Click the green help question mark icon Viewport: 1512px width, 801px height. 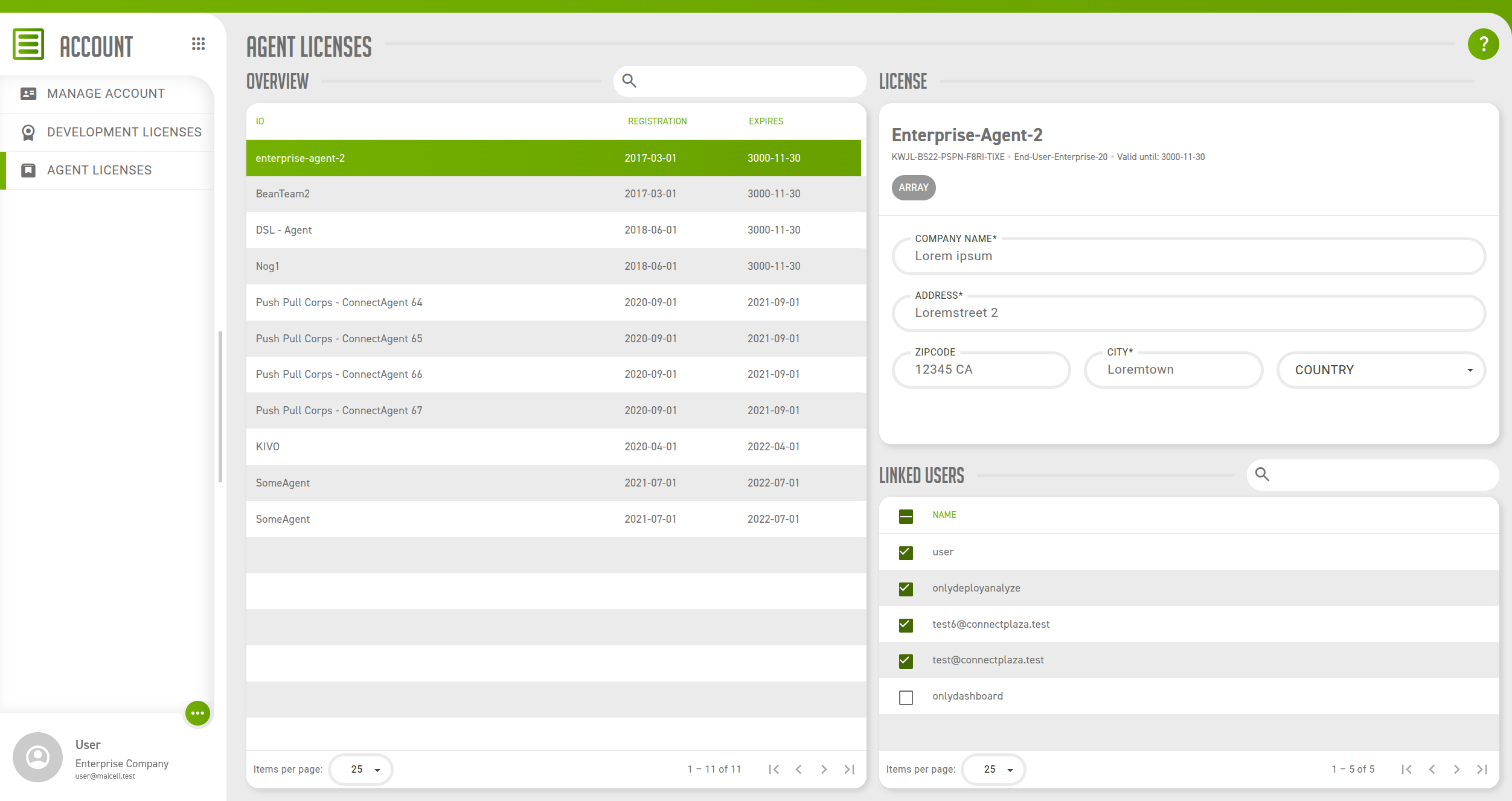pyautogui.click(x=1483, y=44)
